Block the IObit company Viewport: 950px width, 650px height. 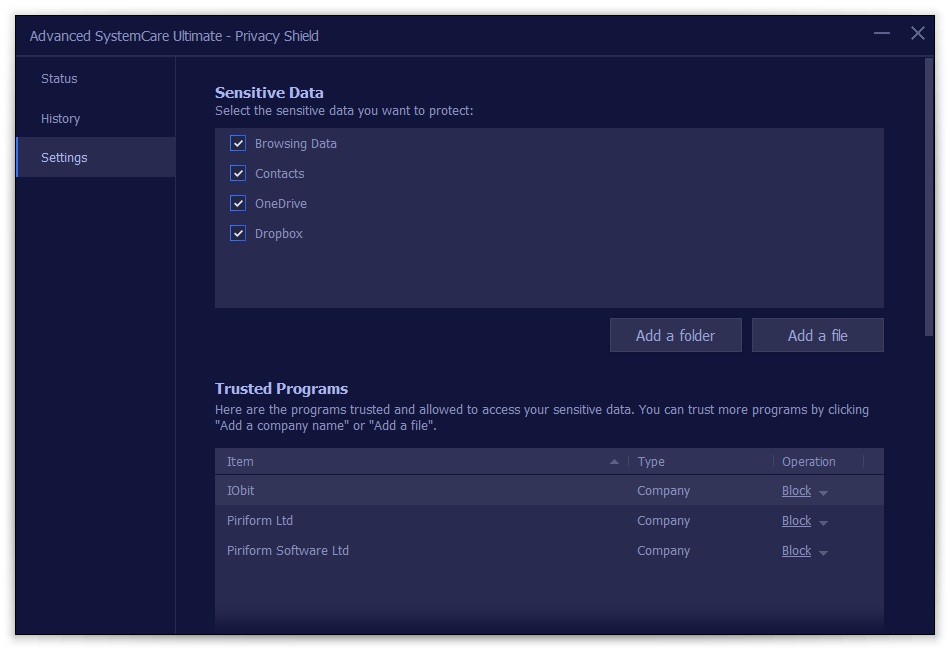[796, 491]
